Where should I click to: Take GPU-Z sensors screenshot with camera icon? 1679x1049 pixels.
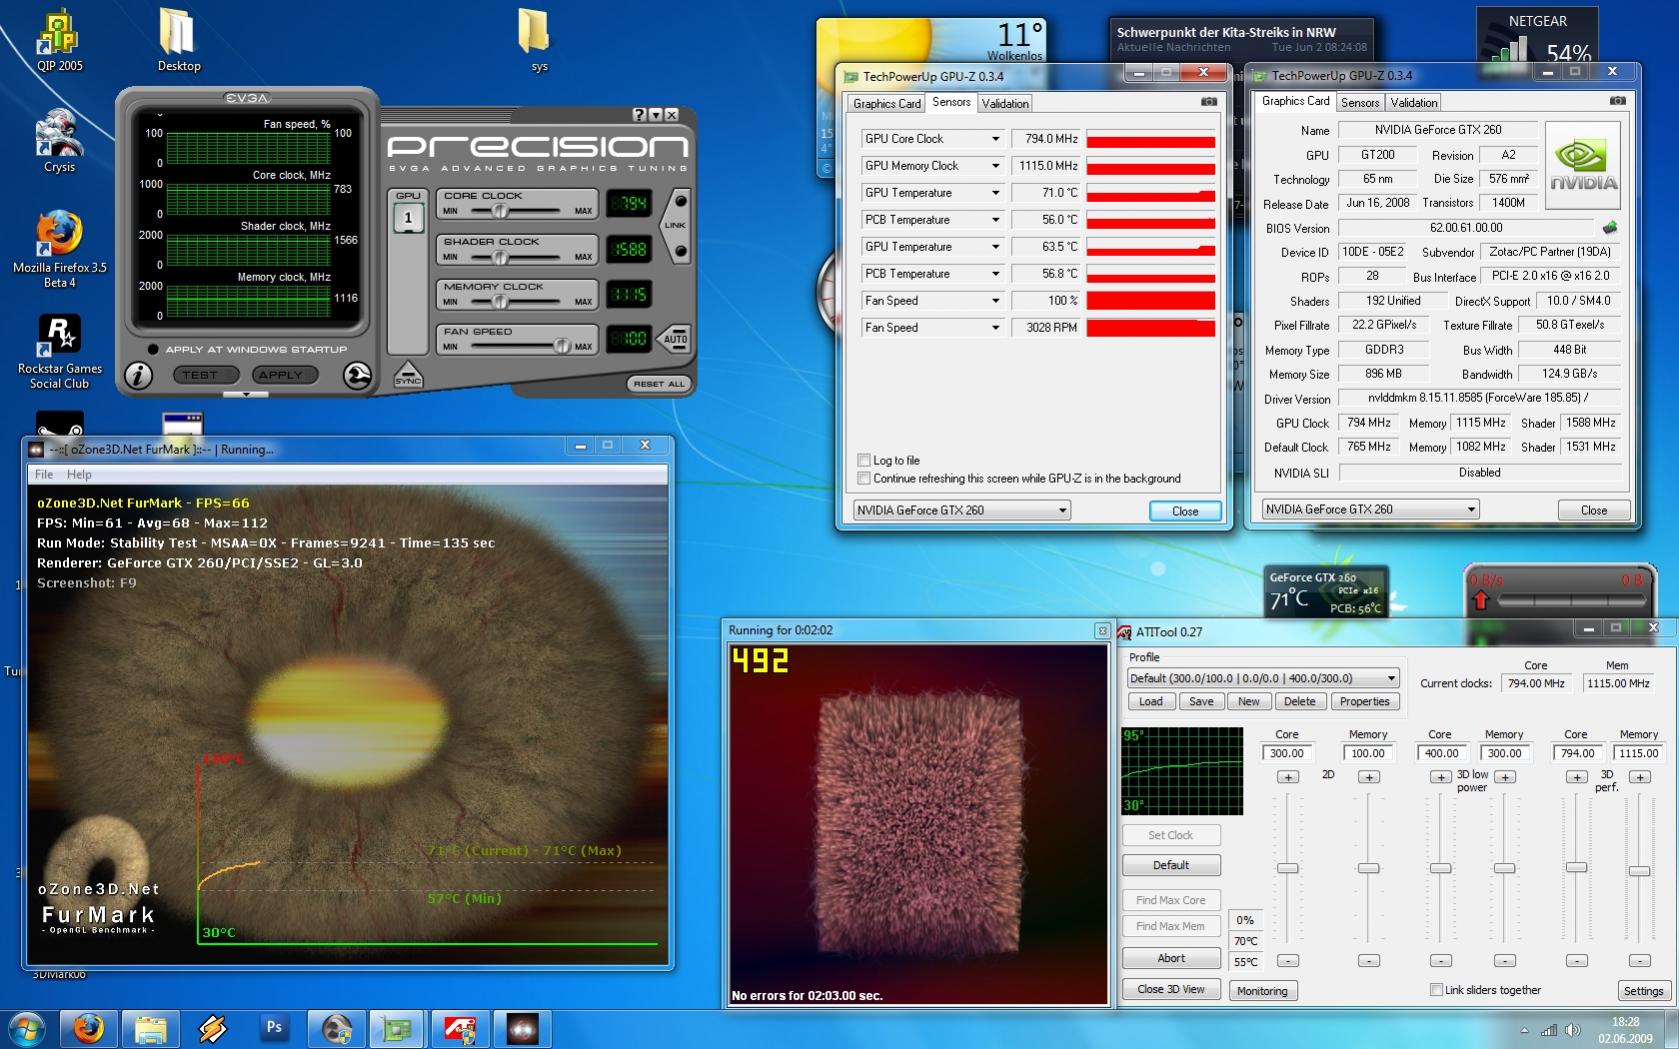click(x=1209, y=102)
